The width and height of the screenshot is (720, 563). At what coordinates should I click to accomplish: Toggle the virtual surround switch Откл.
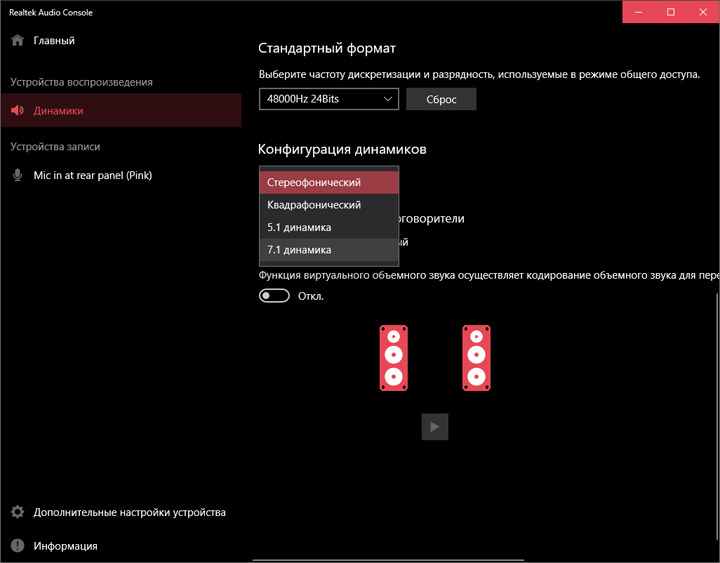point(274,296)
